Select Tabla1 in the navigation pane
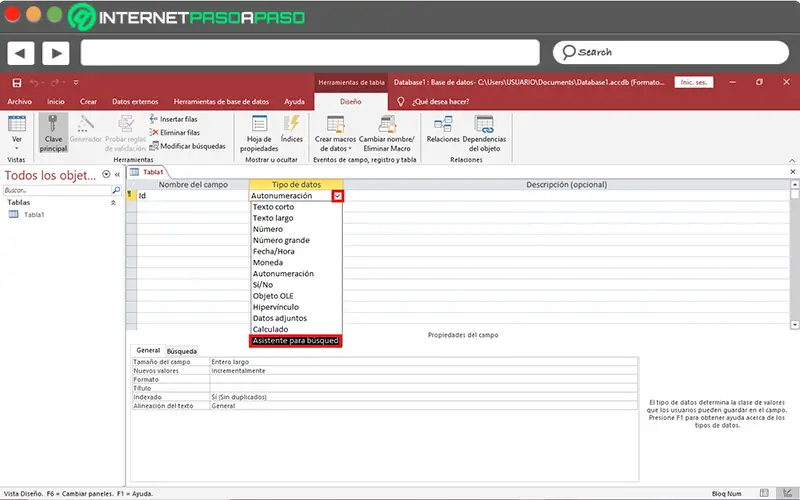Viewport: 800px width, 500px height. click(34, 215)
